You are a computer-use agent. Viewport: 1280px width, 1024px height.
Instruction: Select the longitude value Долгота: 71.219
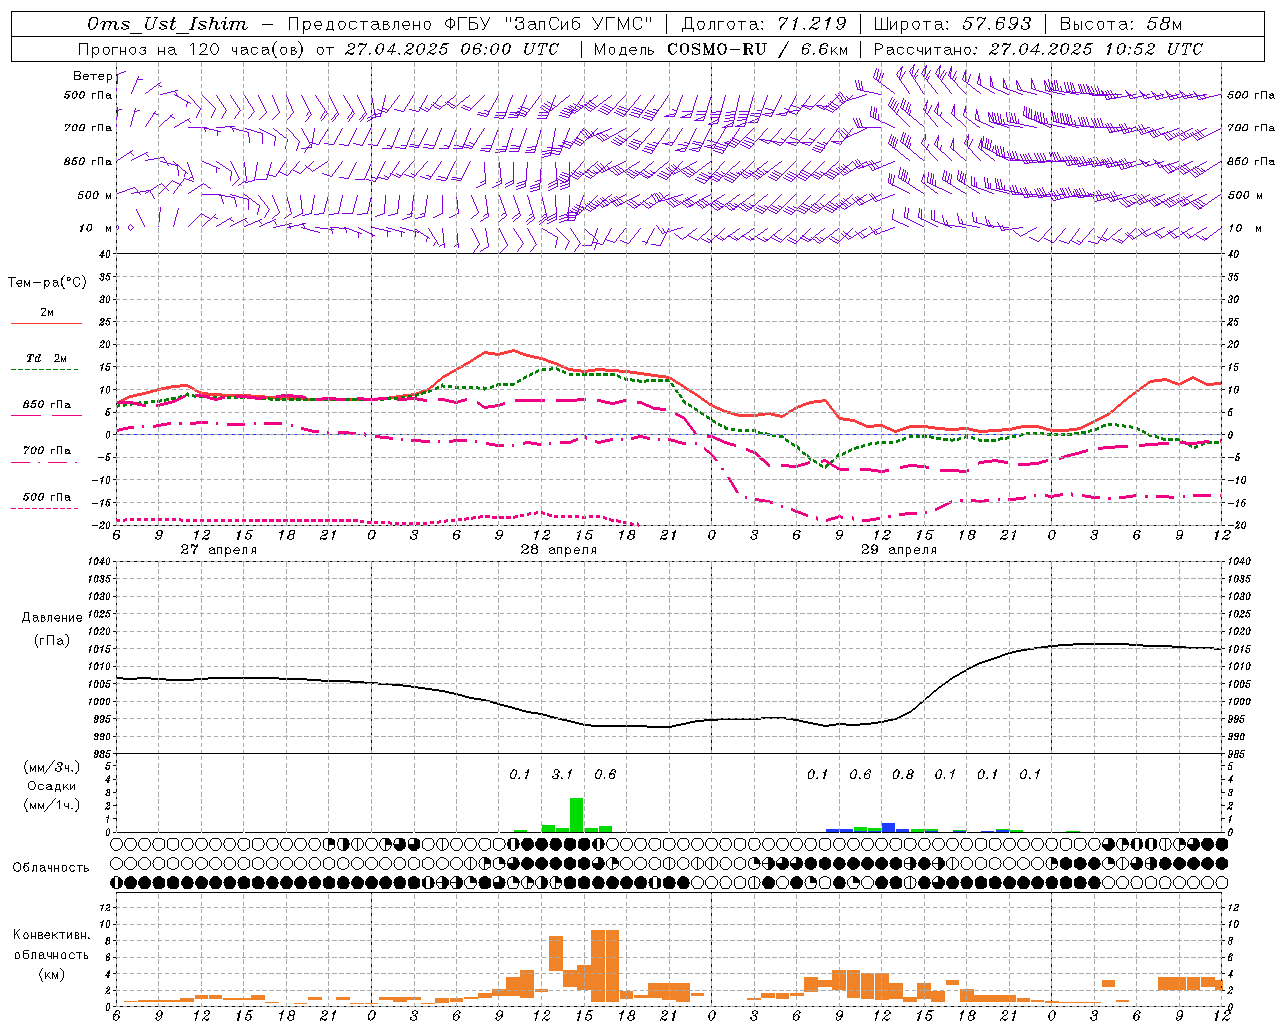point(764,24)
